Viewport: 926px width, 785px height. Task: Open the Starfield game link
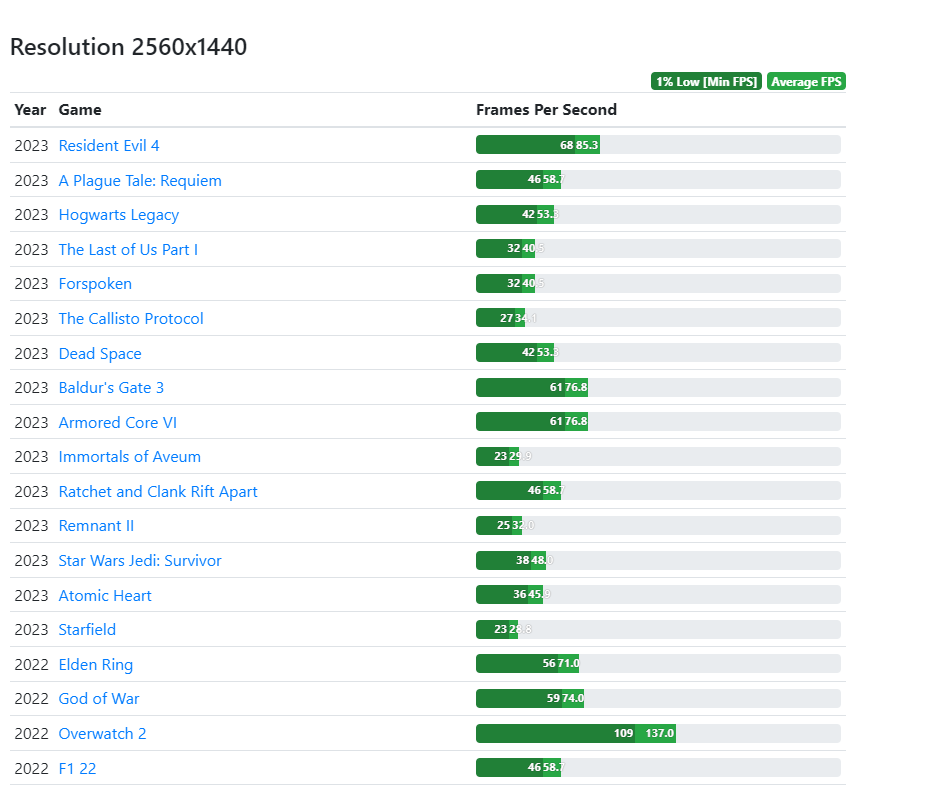tap(87, 630)
